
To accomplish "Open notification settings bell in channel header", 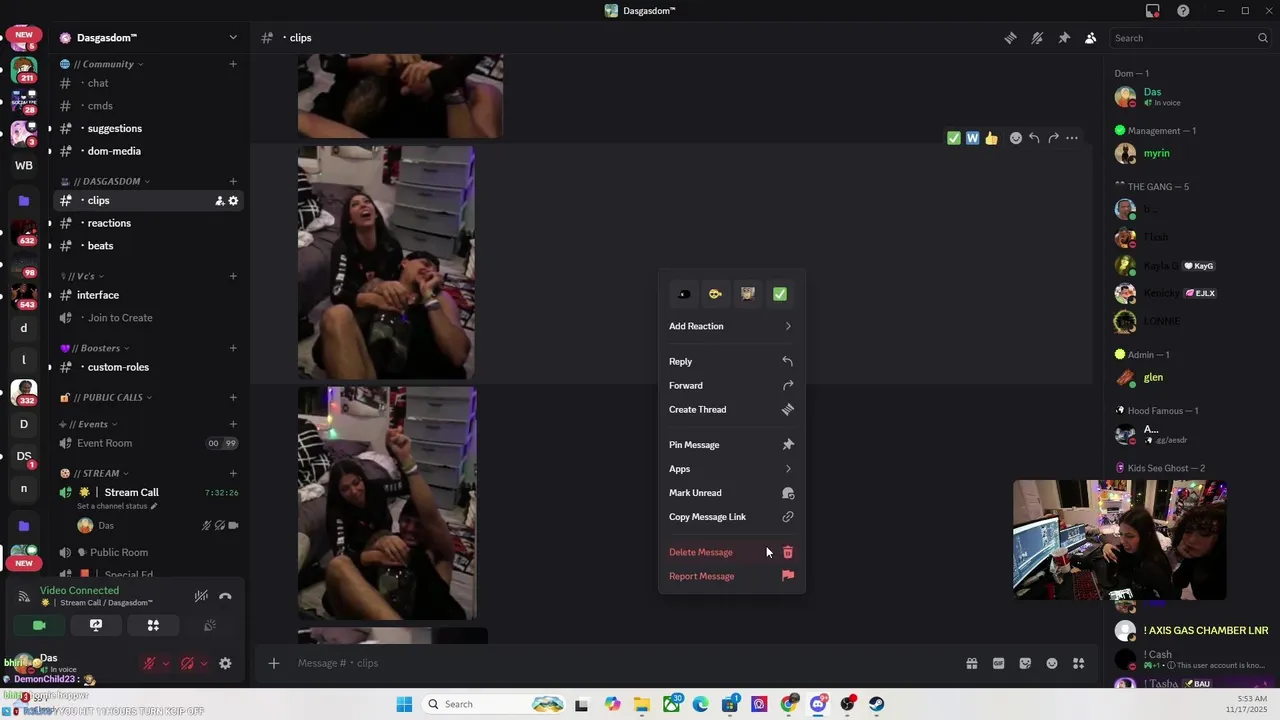I will click(1037, 38).
